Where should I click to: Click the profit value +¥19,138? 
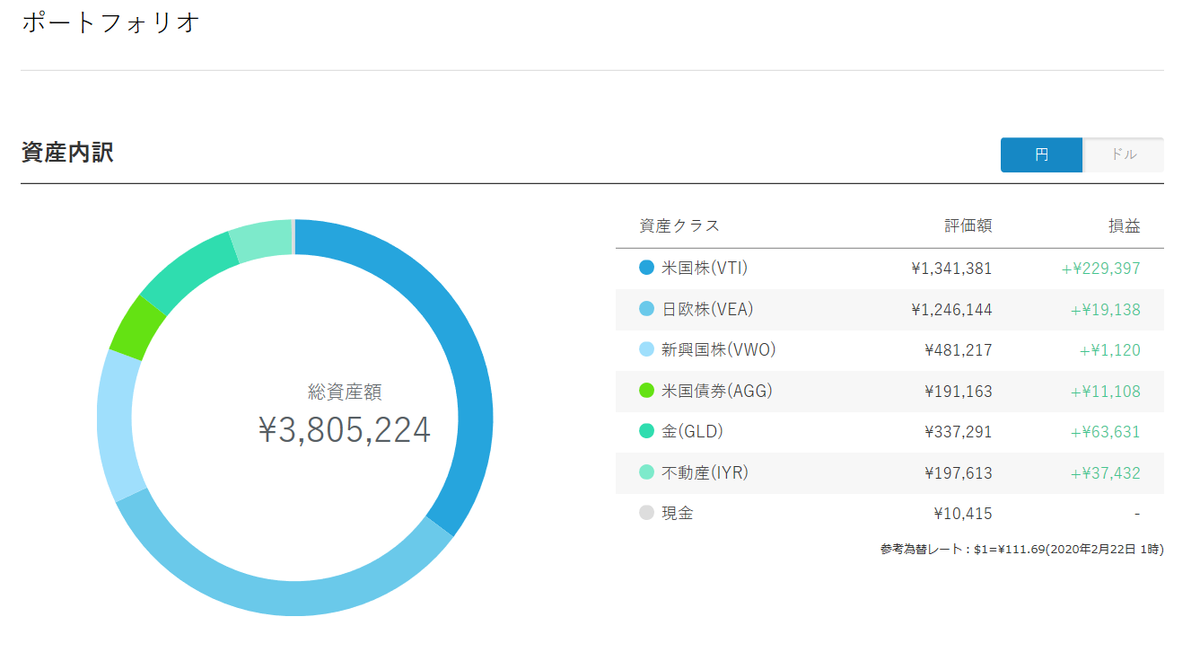(x=1105, y=309)
